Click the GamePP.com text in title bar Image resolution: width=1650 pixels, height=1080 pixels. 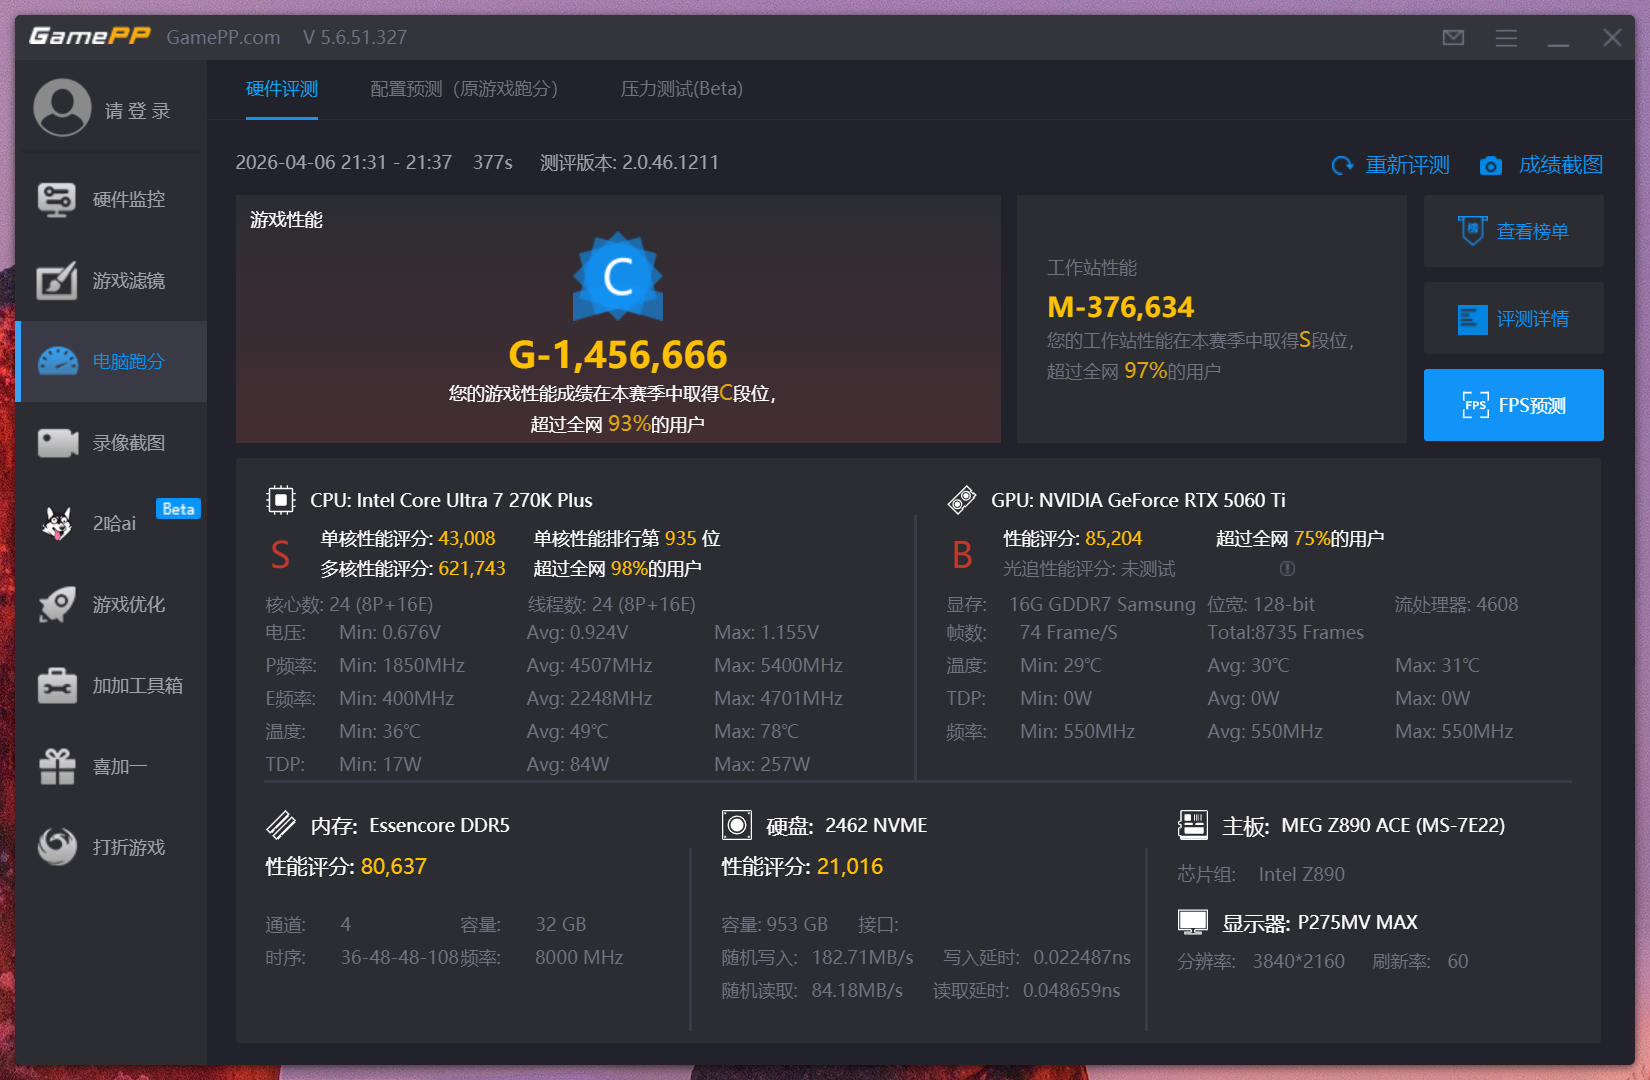pos(223,37)
